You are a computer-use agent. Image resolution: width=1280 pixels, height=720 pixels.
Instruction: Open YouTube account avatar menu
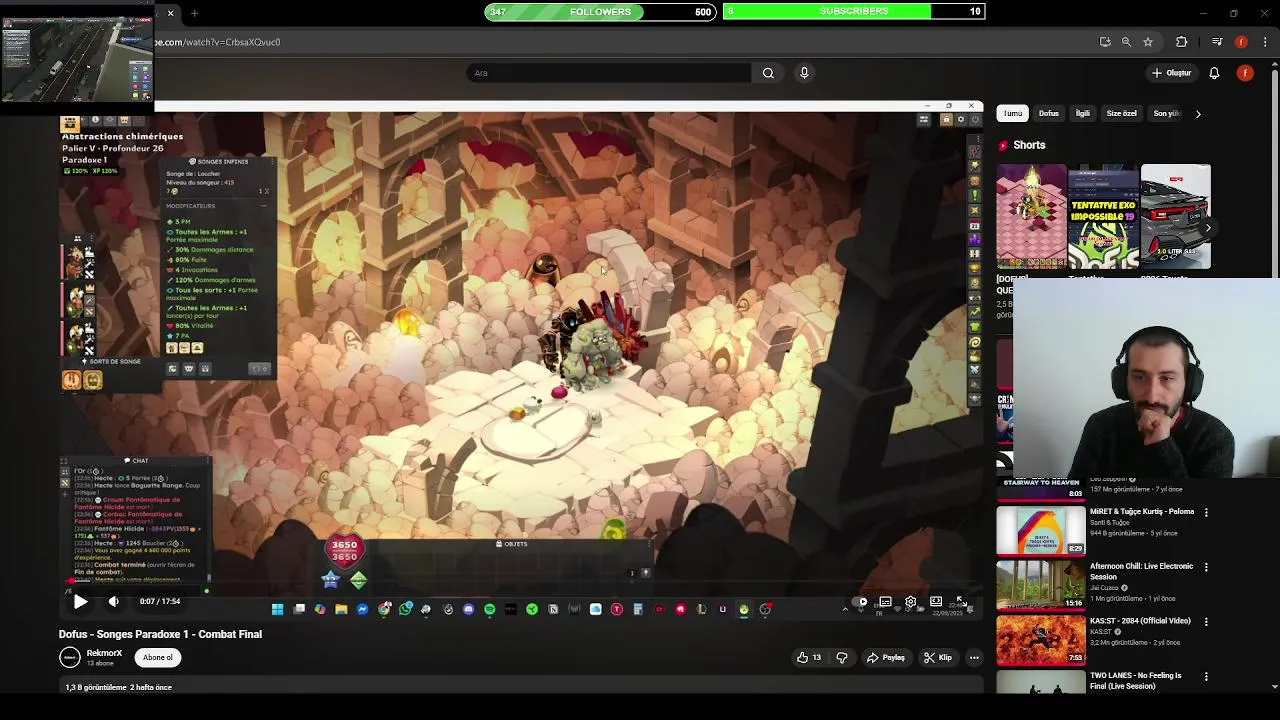(x=1245, y=73)
